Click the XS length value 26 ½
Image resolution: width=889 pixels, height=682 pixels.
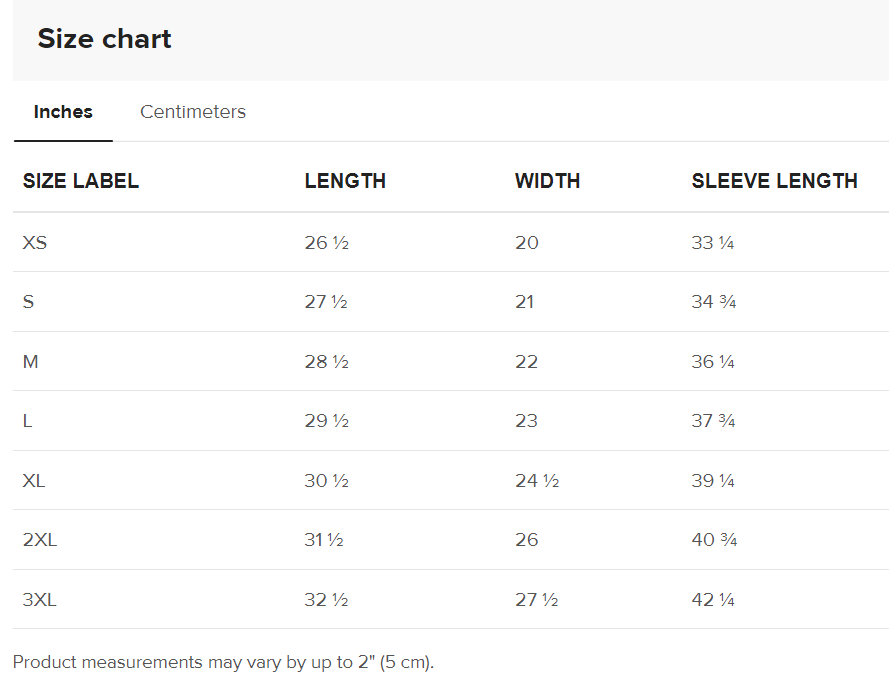326,243
